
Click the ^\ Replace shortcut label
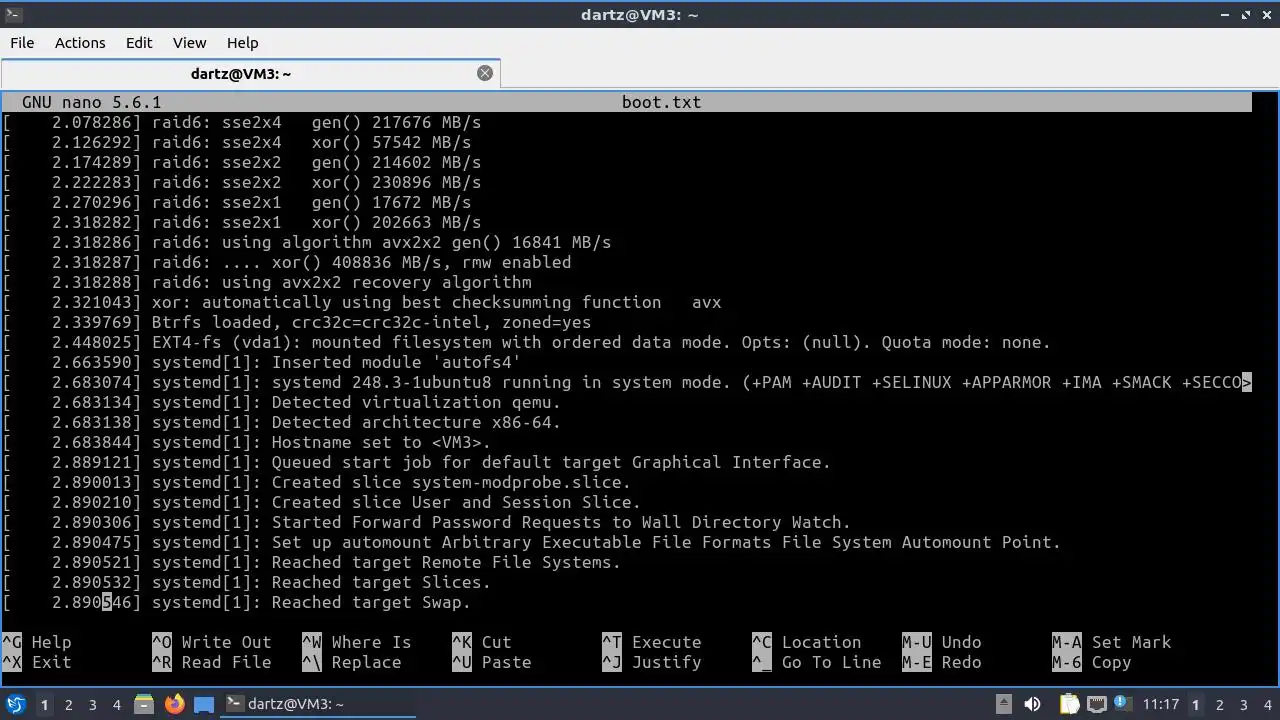352,662
